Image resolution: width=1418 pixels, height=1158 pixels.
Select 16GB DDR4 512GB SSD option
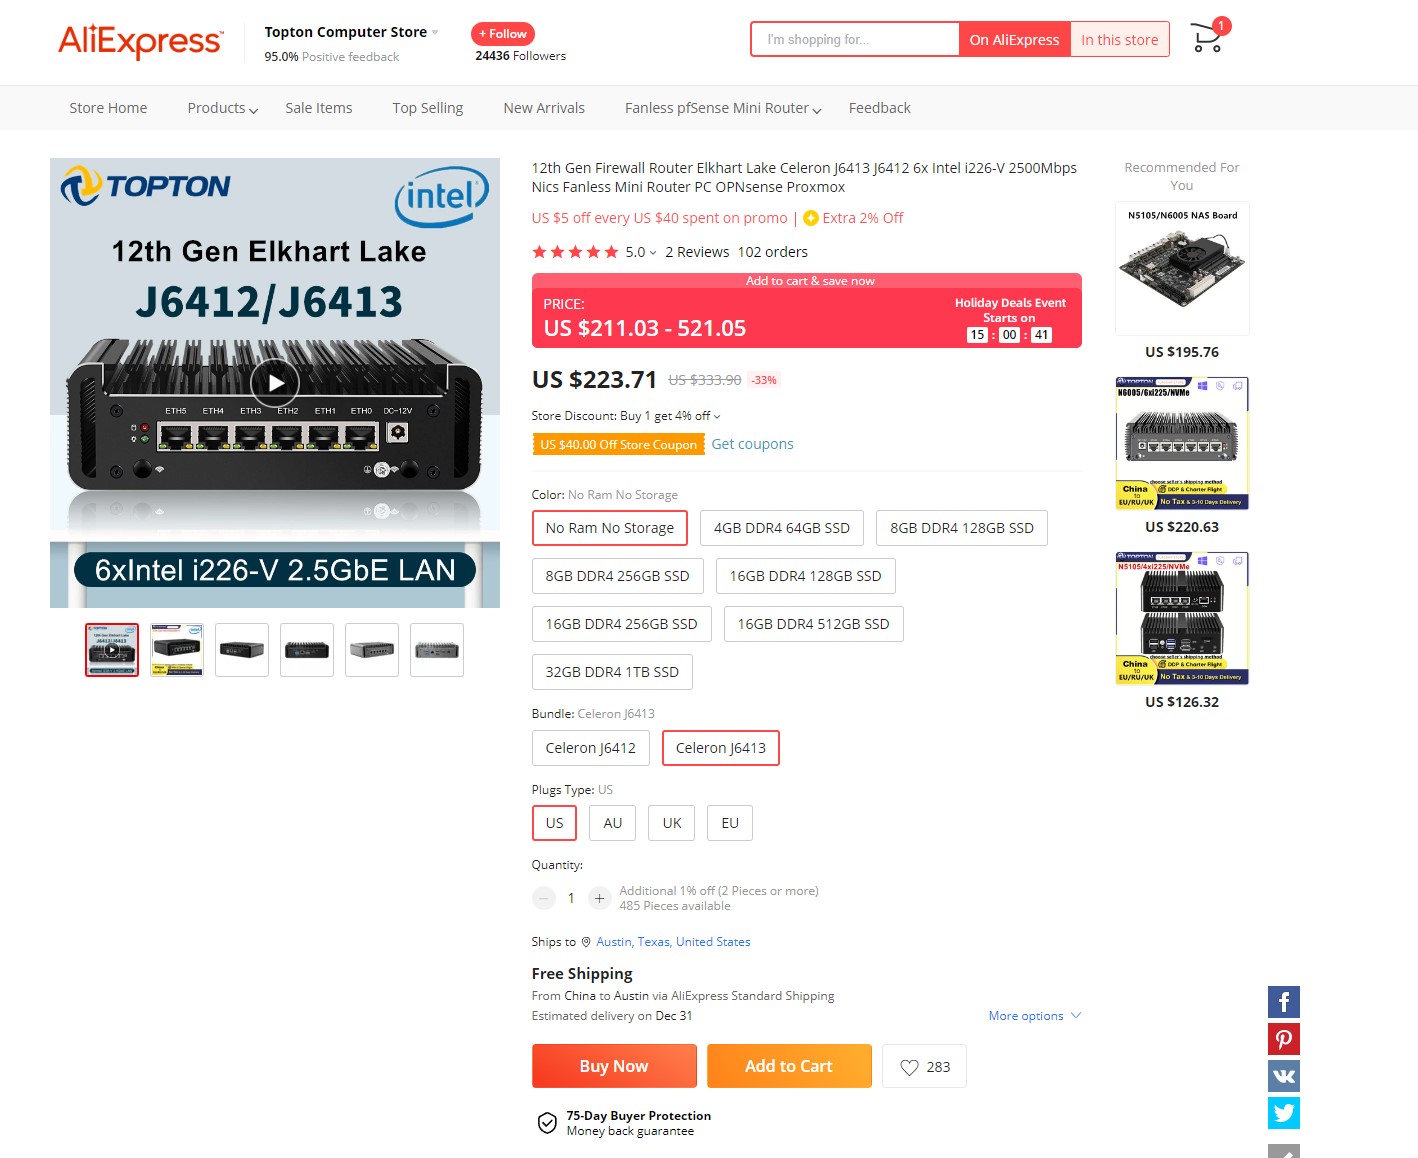[814, 624]
